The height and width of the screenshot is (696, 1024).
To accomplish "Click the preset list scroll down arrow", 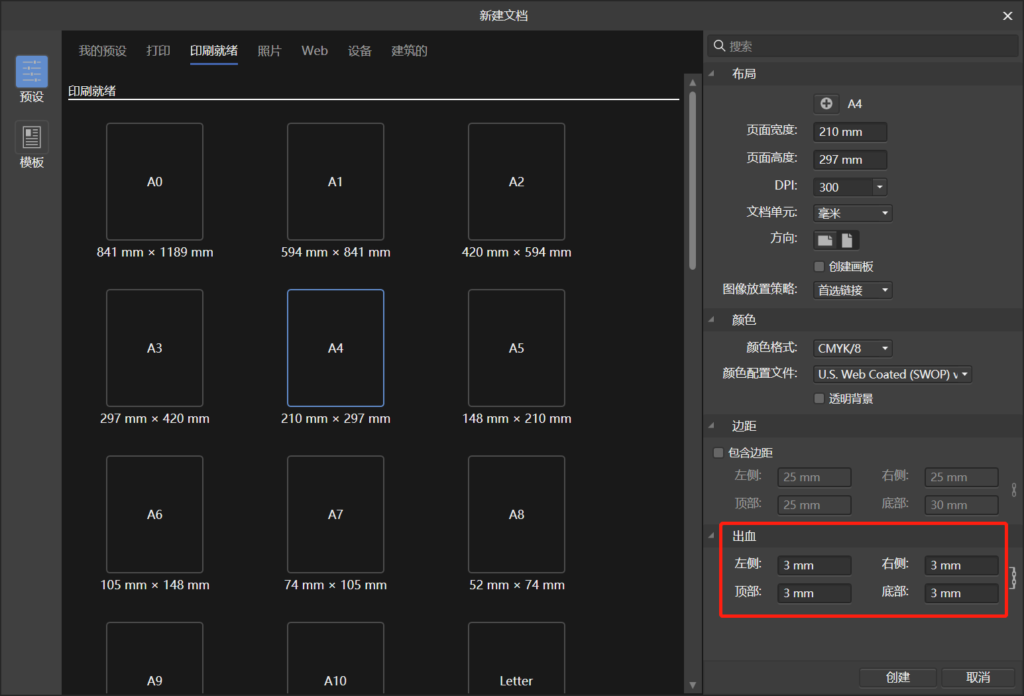I will click(692, 685).
